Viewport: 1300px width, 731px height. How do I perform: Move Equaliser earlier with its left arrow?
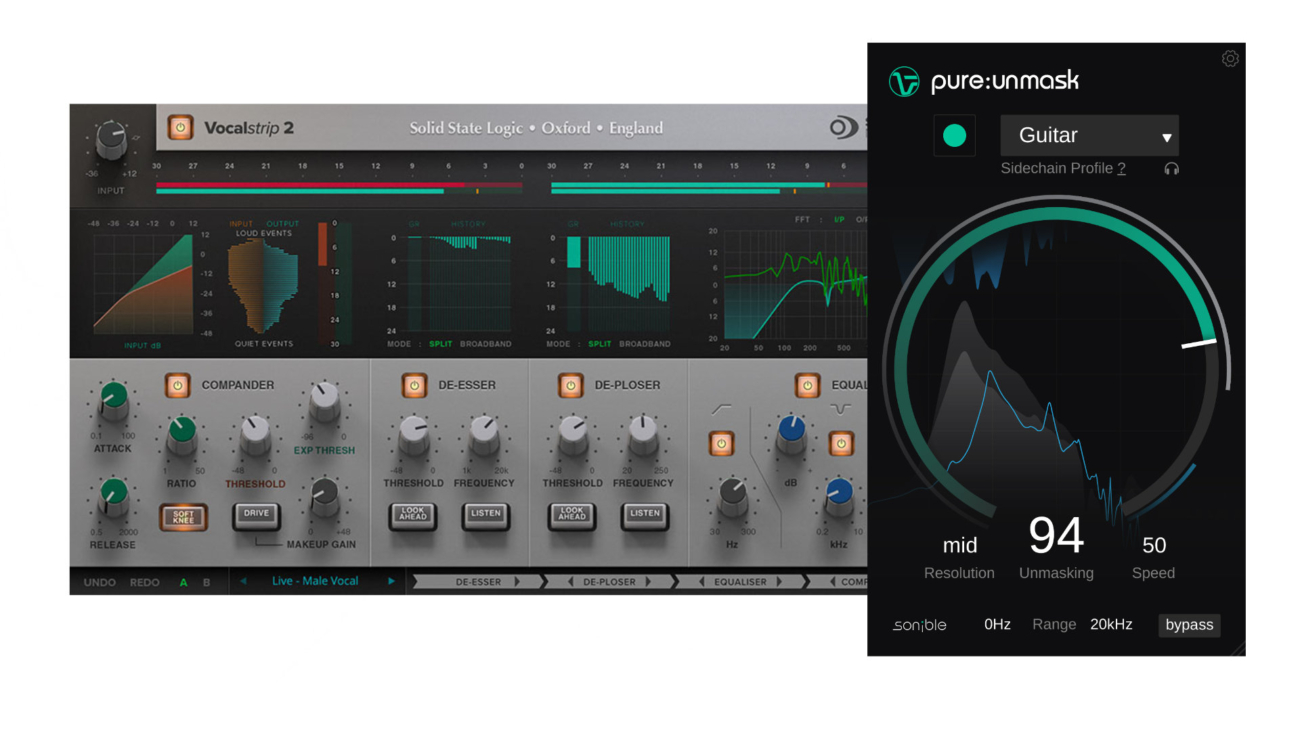click(702, 582)
